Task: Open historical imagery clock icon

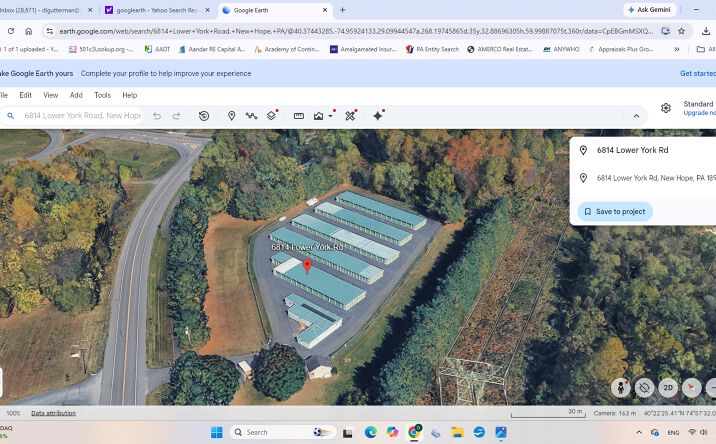Action: click(x=204, y=116)
